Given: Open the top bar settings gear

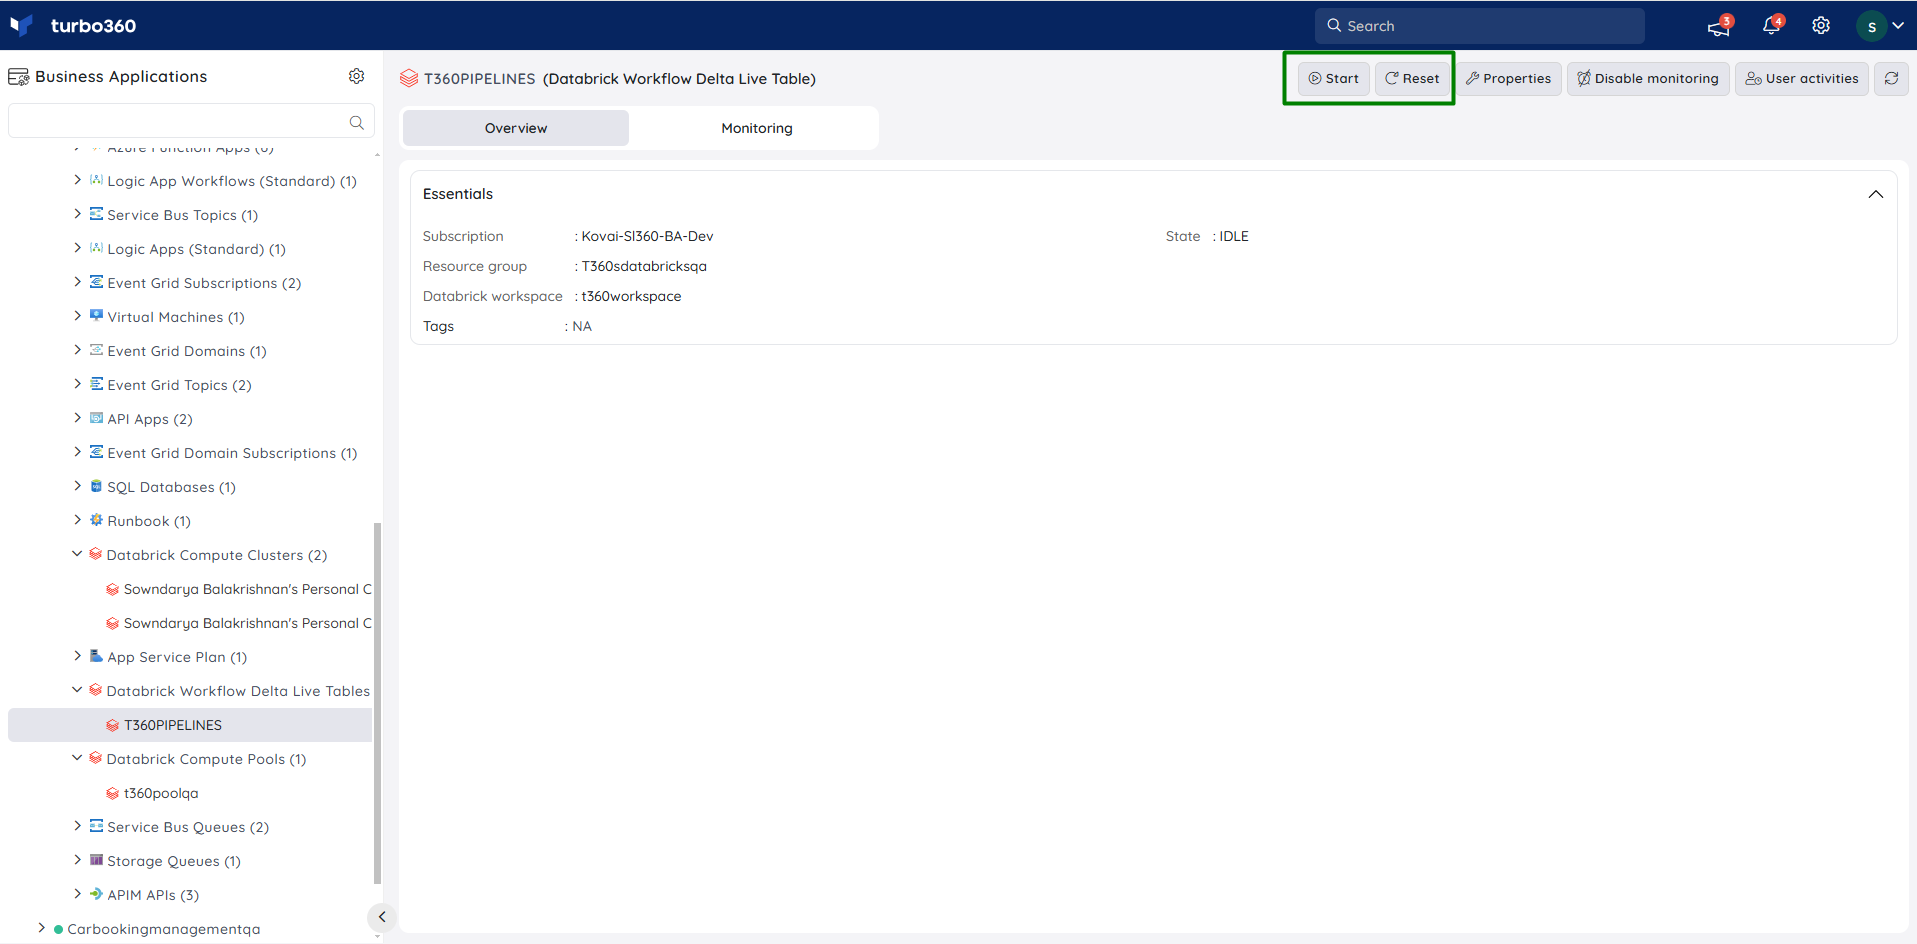Looking at the screenshot, I should pyautogui.click(x=1821, y=26).
